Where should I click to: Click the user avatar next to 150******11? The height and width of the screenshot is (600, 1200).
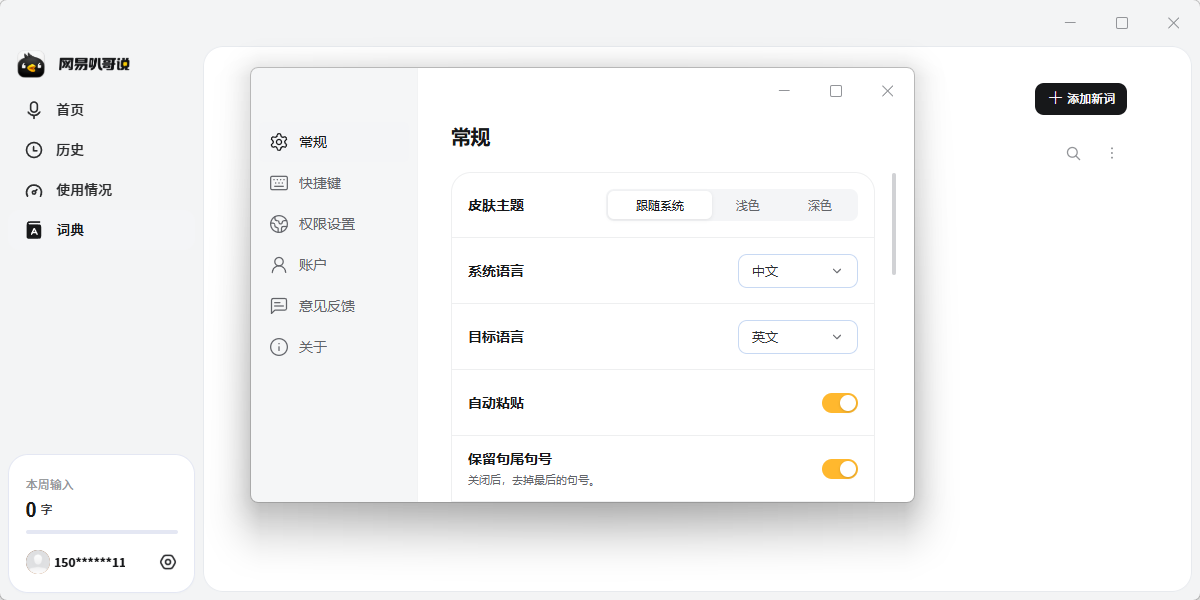(38, 562)
